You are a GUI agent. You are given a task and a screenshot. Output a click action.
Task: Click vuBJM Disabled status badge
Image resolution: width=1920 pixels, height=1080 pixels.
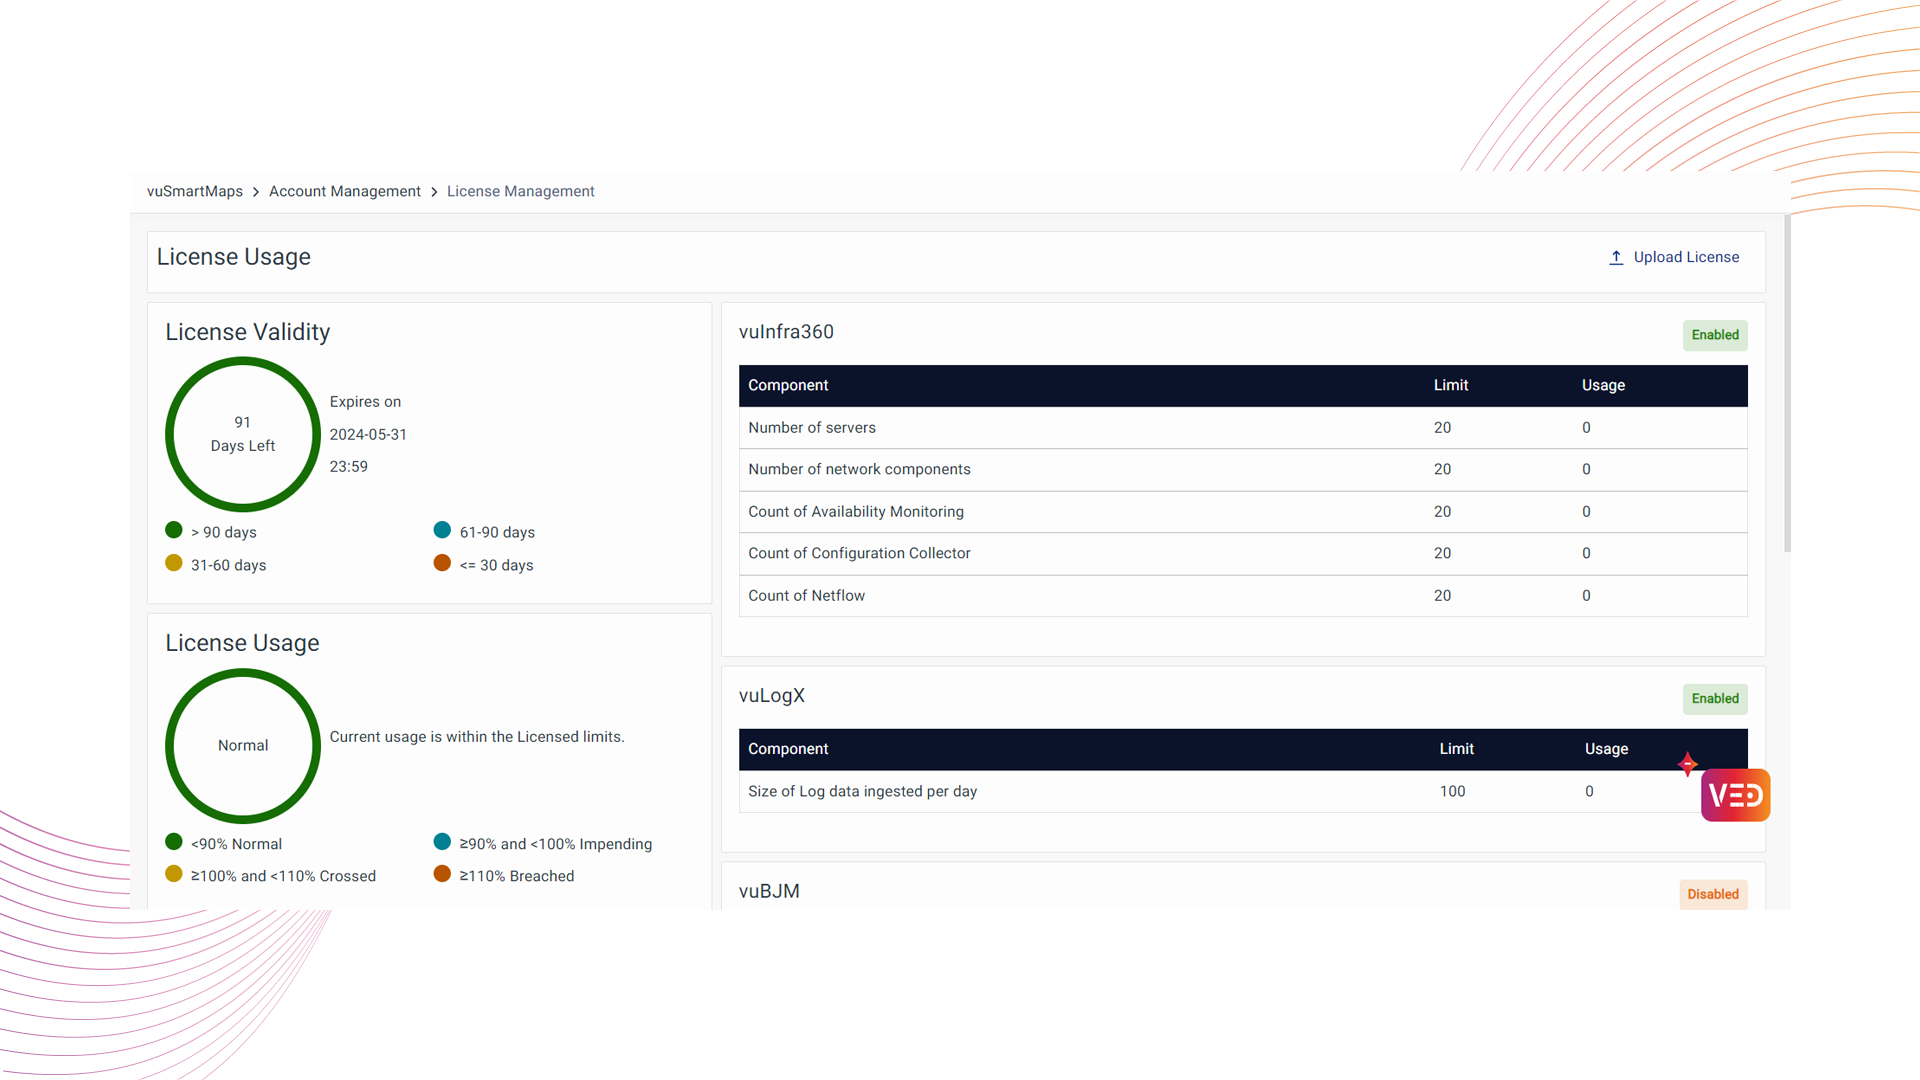pyautogui.click(x=1713, y=894)
